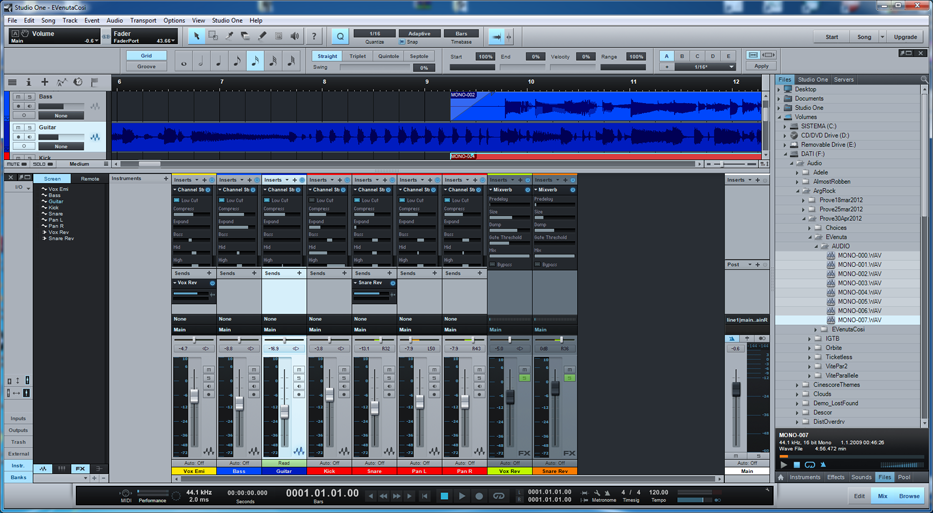Select the Arrow tool in the toolbar

[x=197, y=36]
